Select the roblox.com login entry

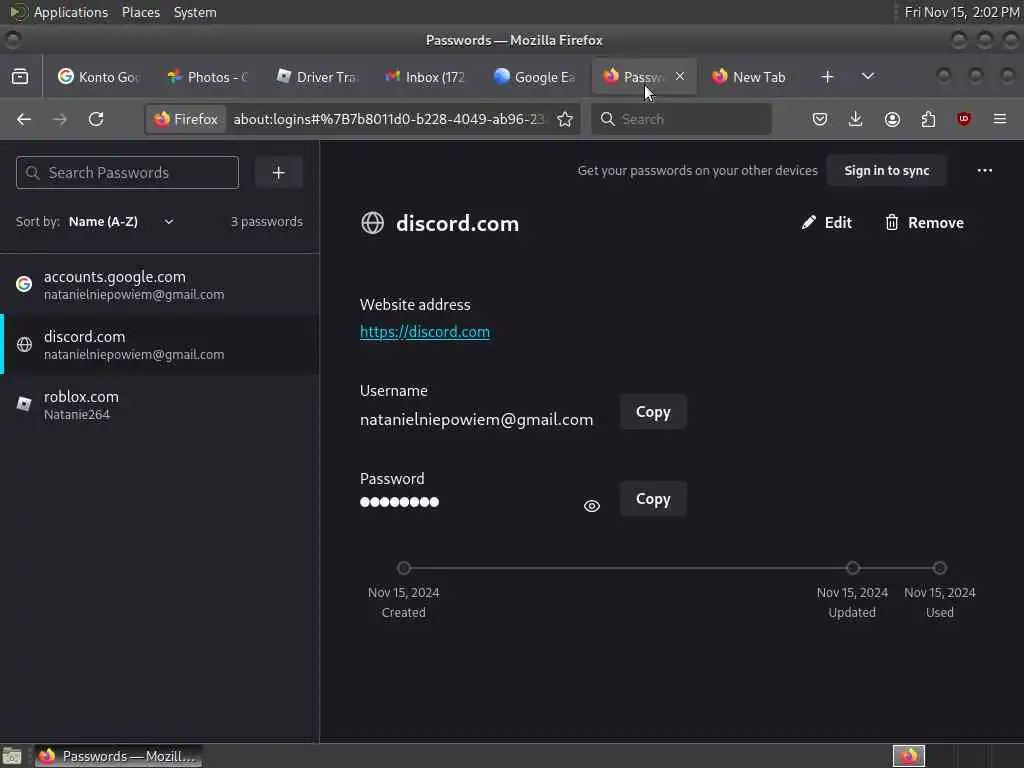point(160,405)
